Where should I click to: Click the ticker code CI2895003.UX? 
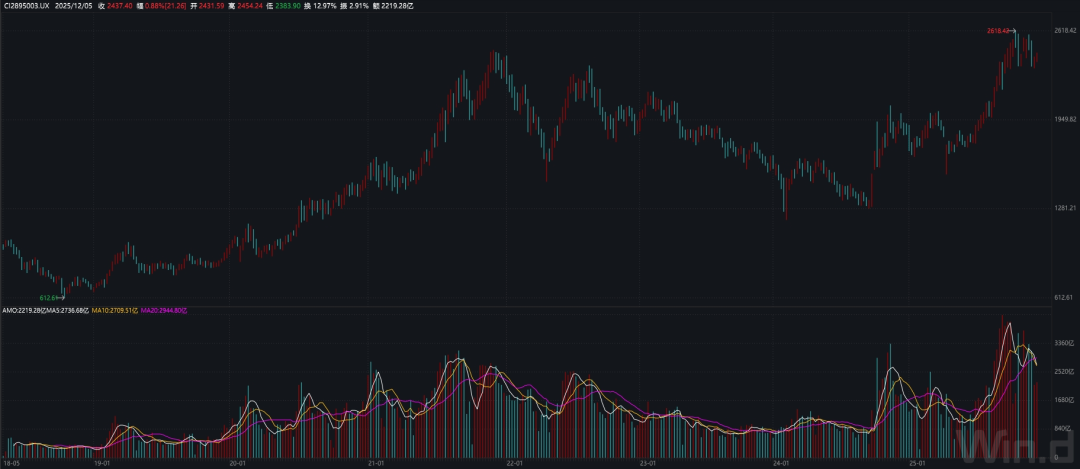click(x=27, y=5)
